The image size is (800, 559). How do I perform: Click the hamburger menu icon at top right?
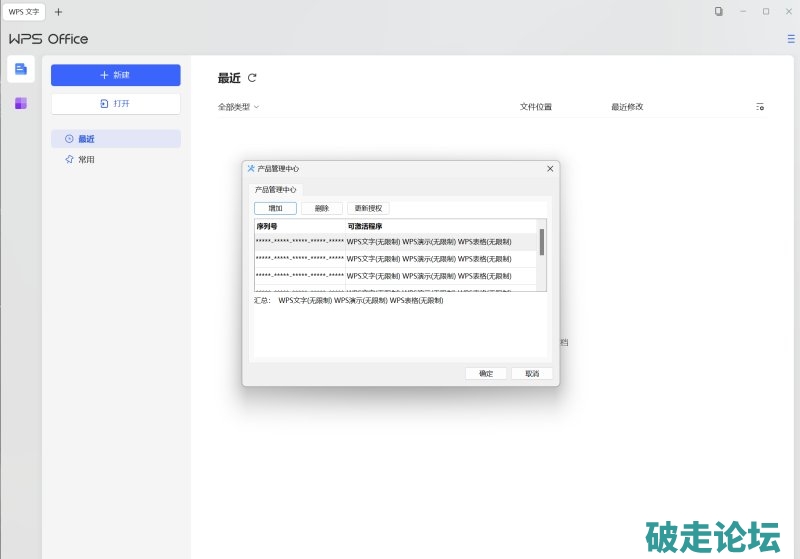(x=791, y=39)
